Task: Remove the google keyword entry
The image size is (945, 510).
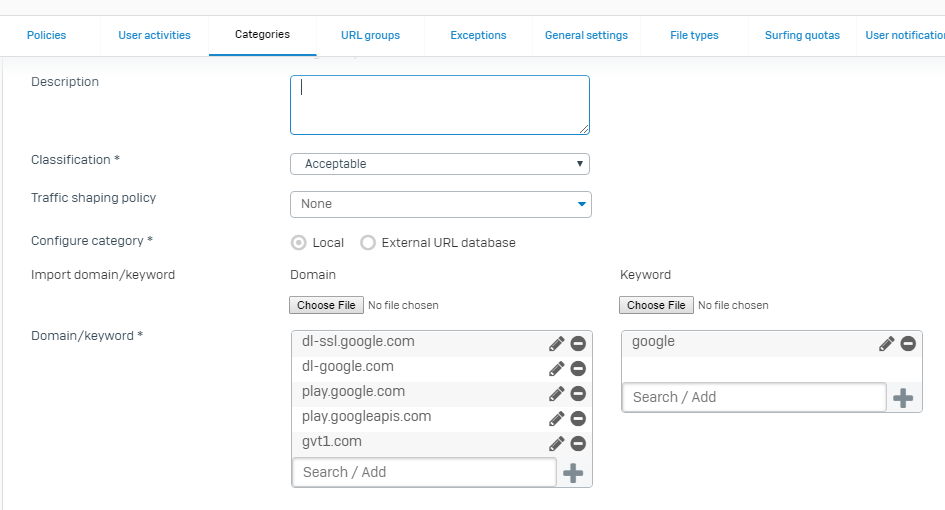Action: [x=908, y=344]
